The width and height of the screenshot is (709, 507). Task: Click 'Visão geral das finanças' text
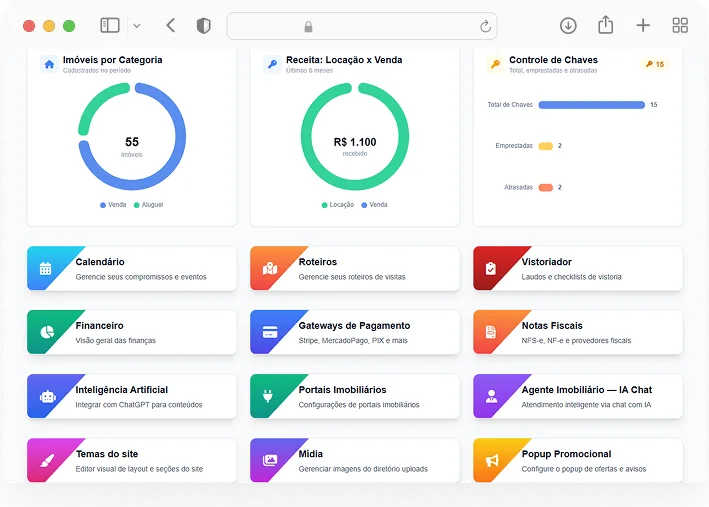(x=115, y=341)
